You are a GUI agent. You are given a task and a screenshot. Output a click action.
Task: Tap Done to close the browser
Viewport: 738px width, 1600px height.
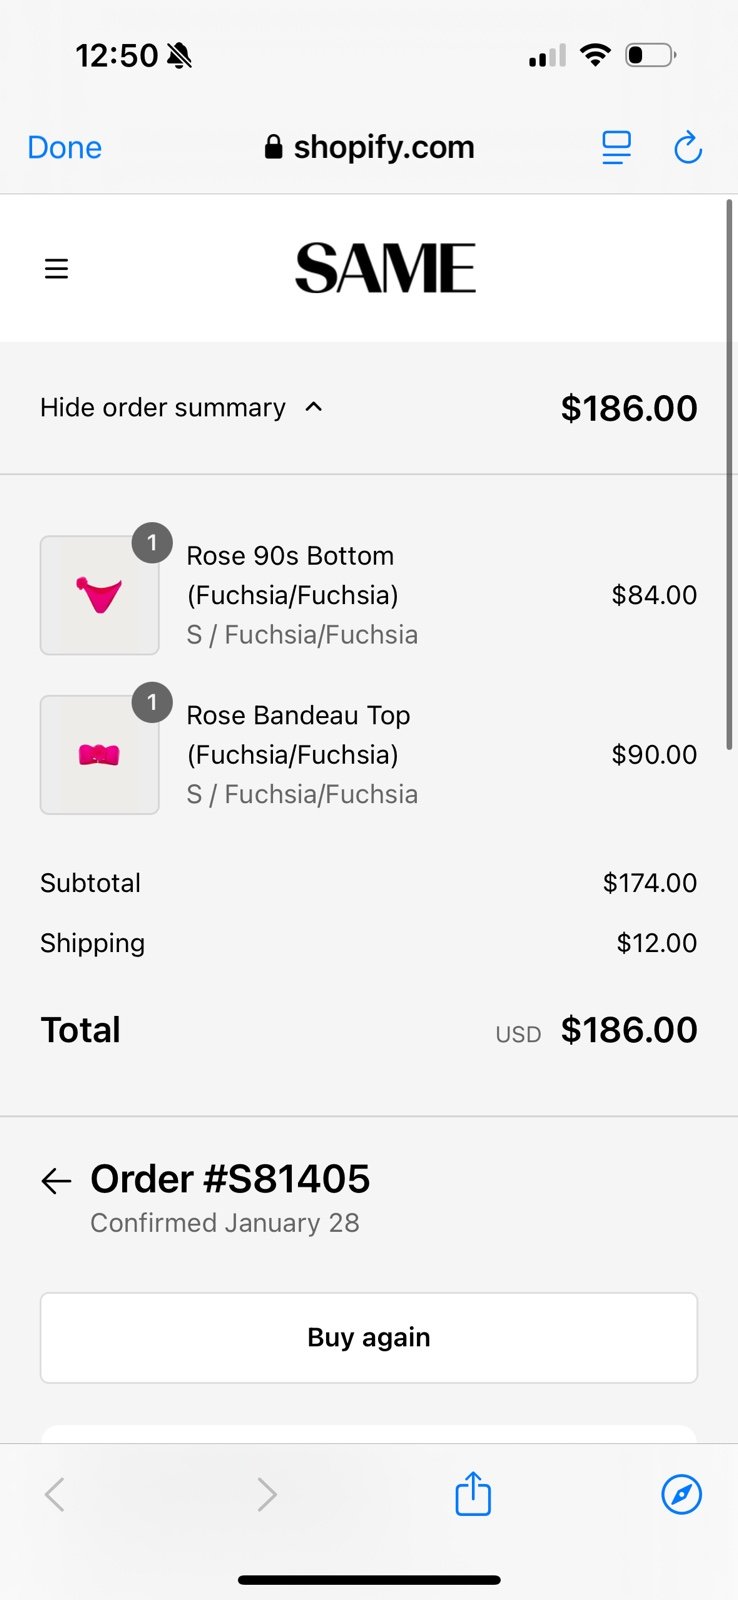coord(65,148)
